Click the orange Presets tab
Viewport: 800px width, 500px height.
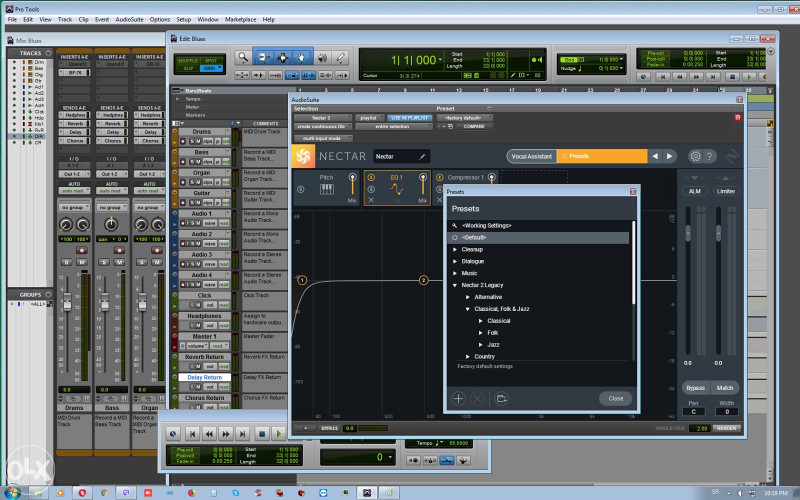click(602, 156)
